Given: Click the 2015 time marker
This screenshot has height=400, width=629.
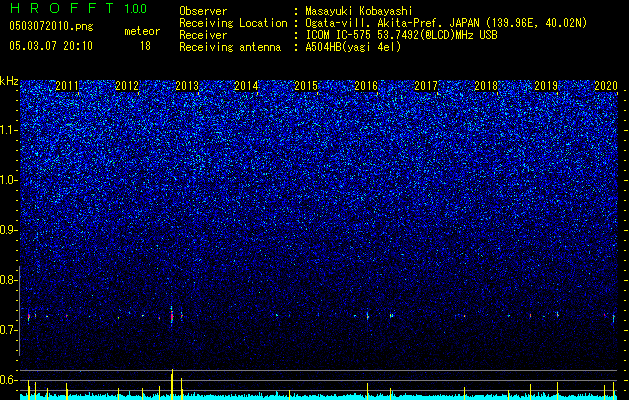Looking at the screenshot, I should pos(306,86).
